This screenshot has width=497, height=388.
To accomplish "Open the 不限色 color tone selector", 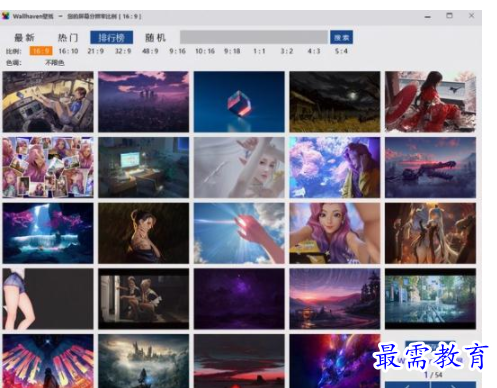I will (x=55, y=62).
